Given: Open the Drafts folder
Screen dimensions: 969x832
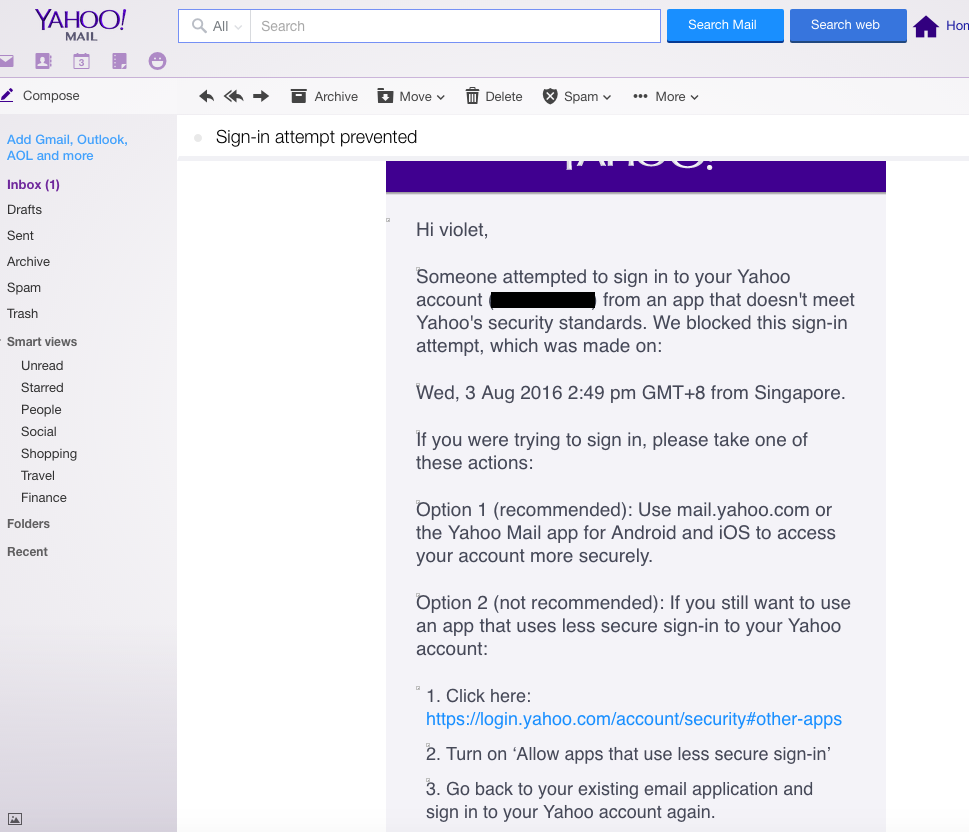Looking at the screenshot, I should 25,210.
